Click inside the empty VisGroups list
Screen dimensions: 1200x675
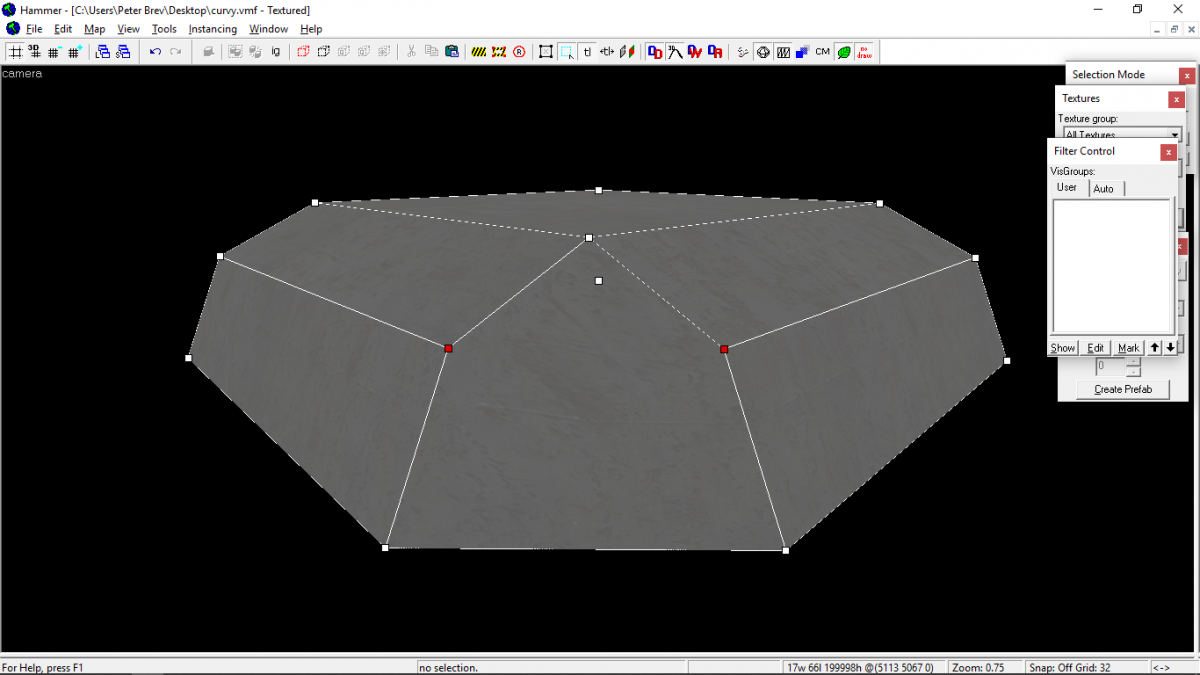click(x=1112, y=265)
